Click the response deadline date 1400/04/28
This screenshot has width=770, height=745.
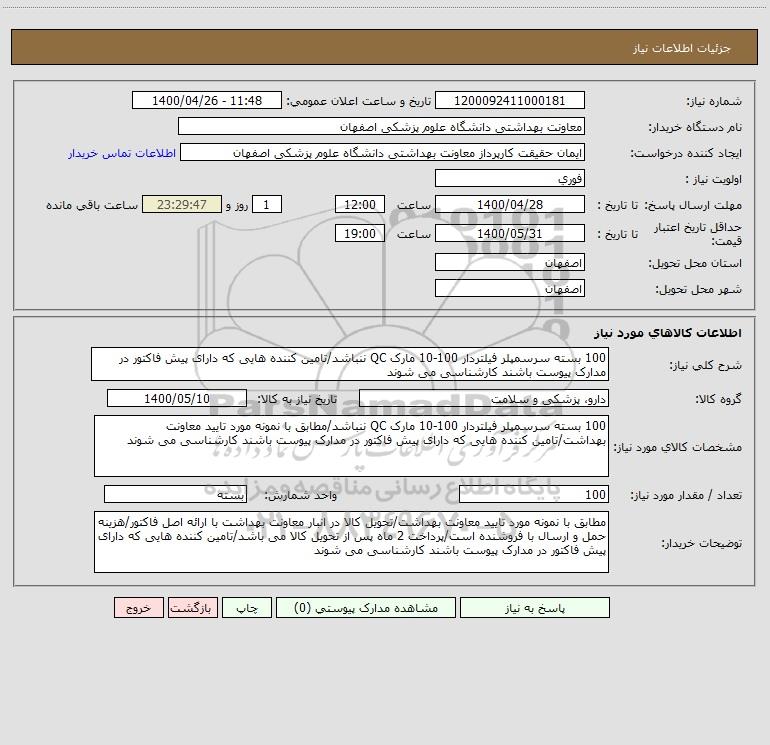click(510, 204)
